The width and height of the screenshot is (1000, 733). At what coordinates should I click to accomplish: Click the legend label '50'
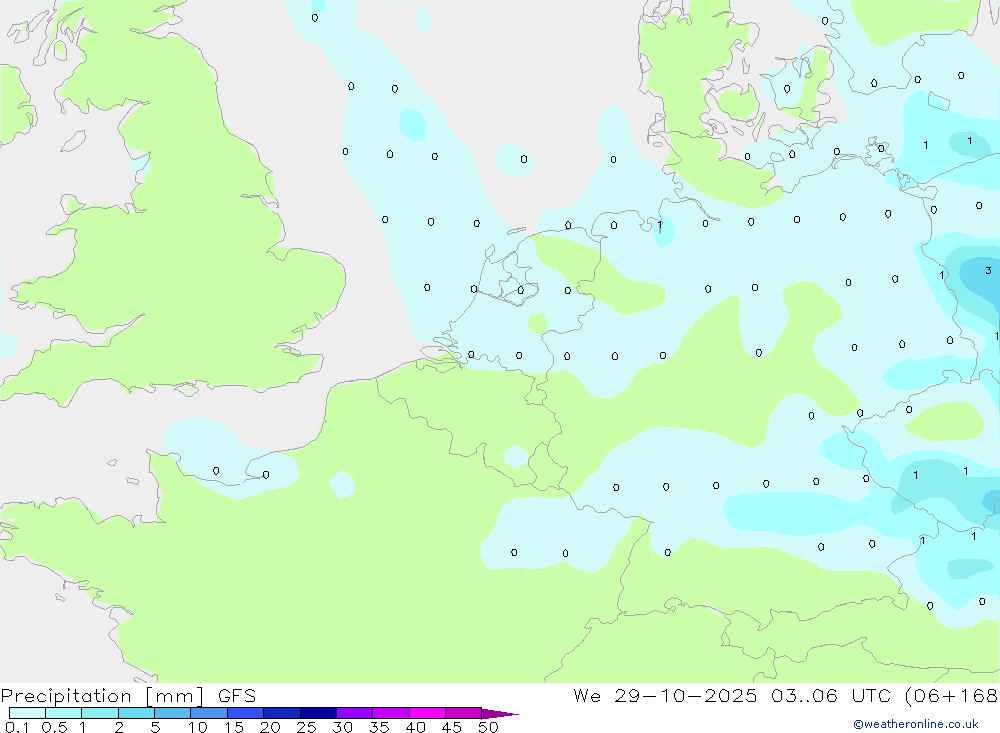pos(488,727)
